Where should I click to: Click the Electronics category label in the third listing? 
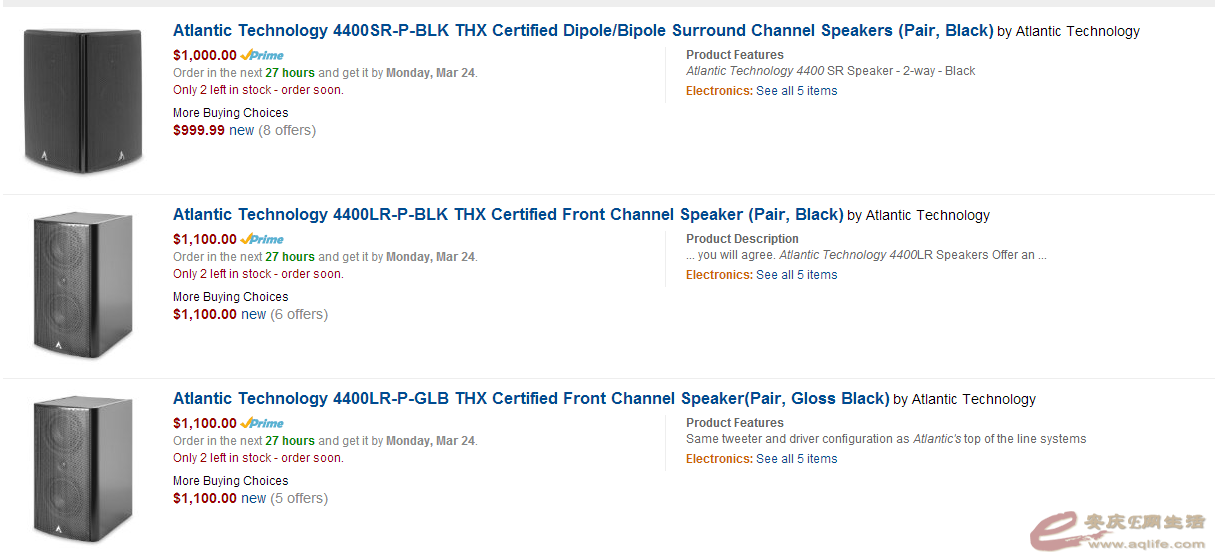(x=718, y=459)
